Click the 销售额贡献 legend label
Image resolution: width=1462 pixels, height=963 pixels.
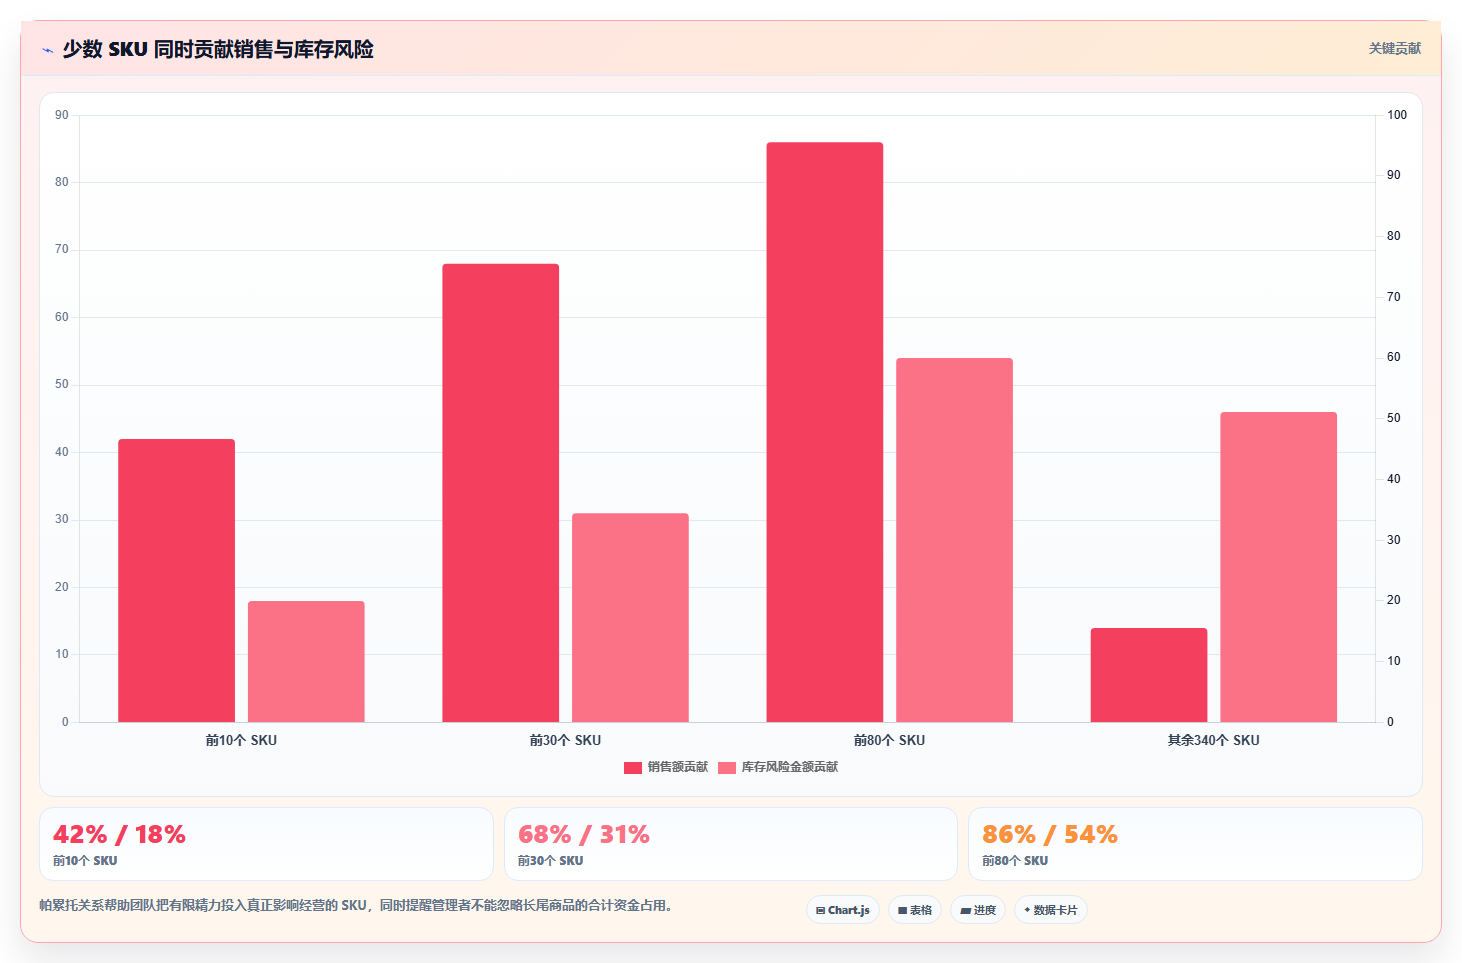[x=678, y=767]
